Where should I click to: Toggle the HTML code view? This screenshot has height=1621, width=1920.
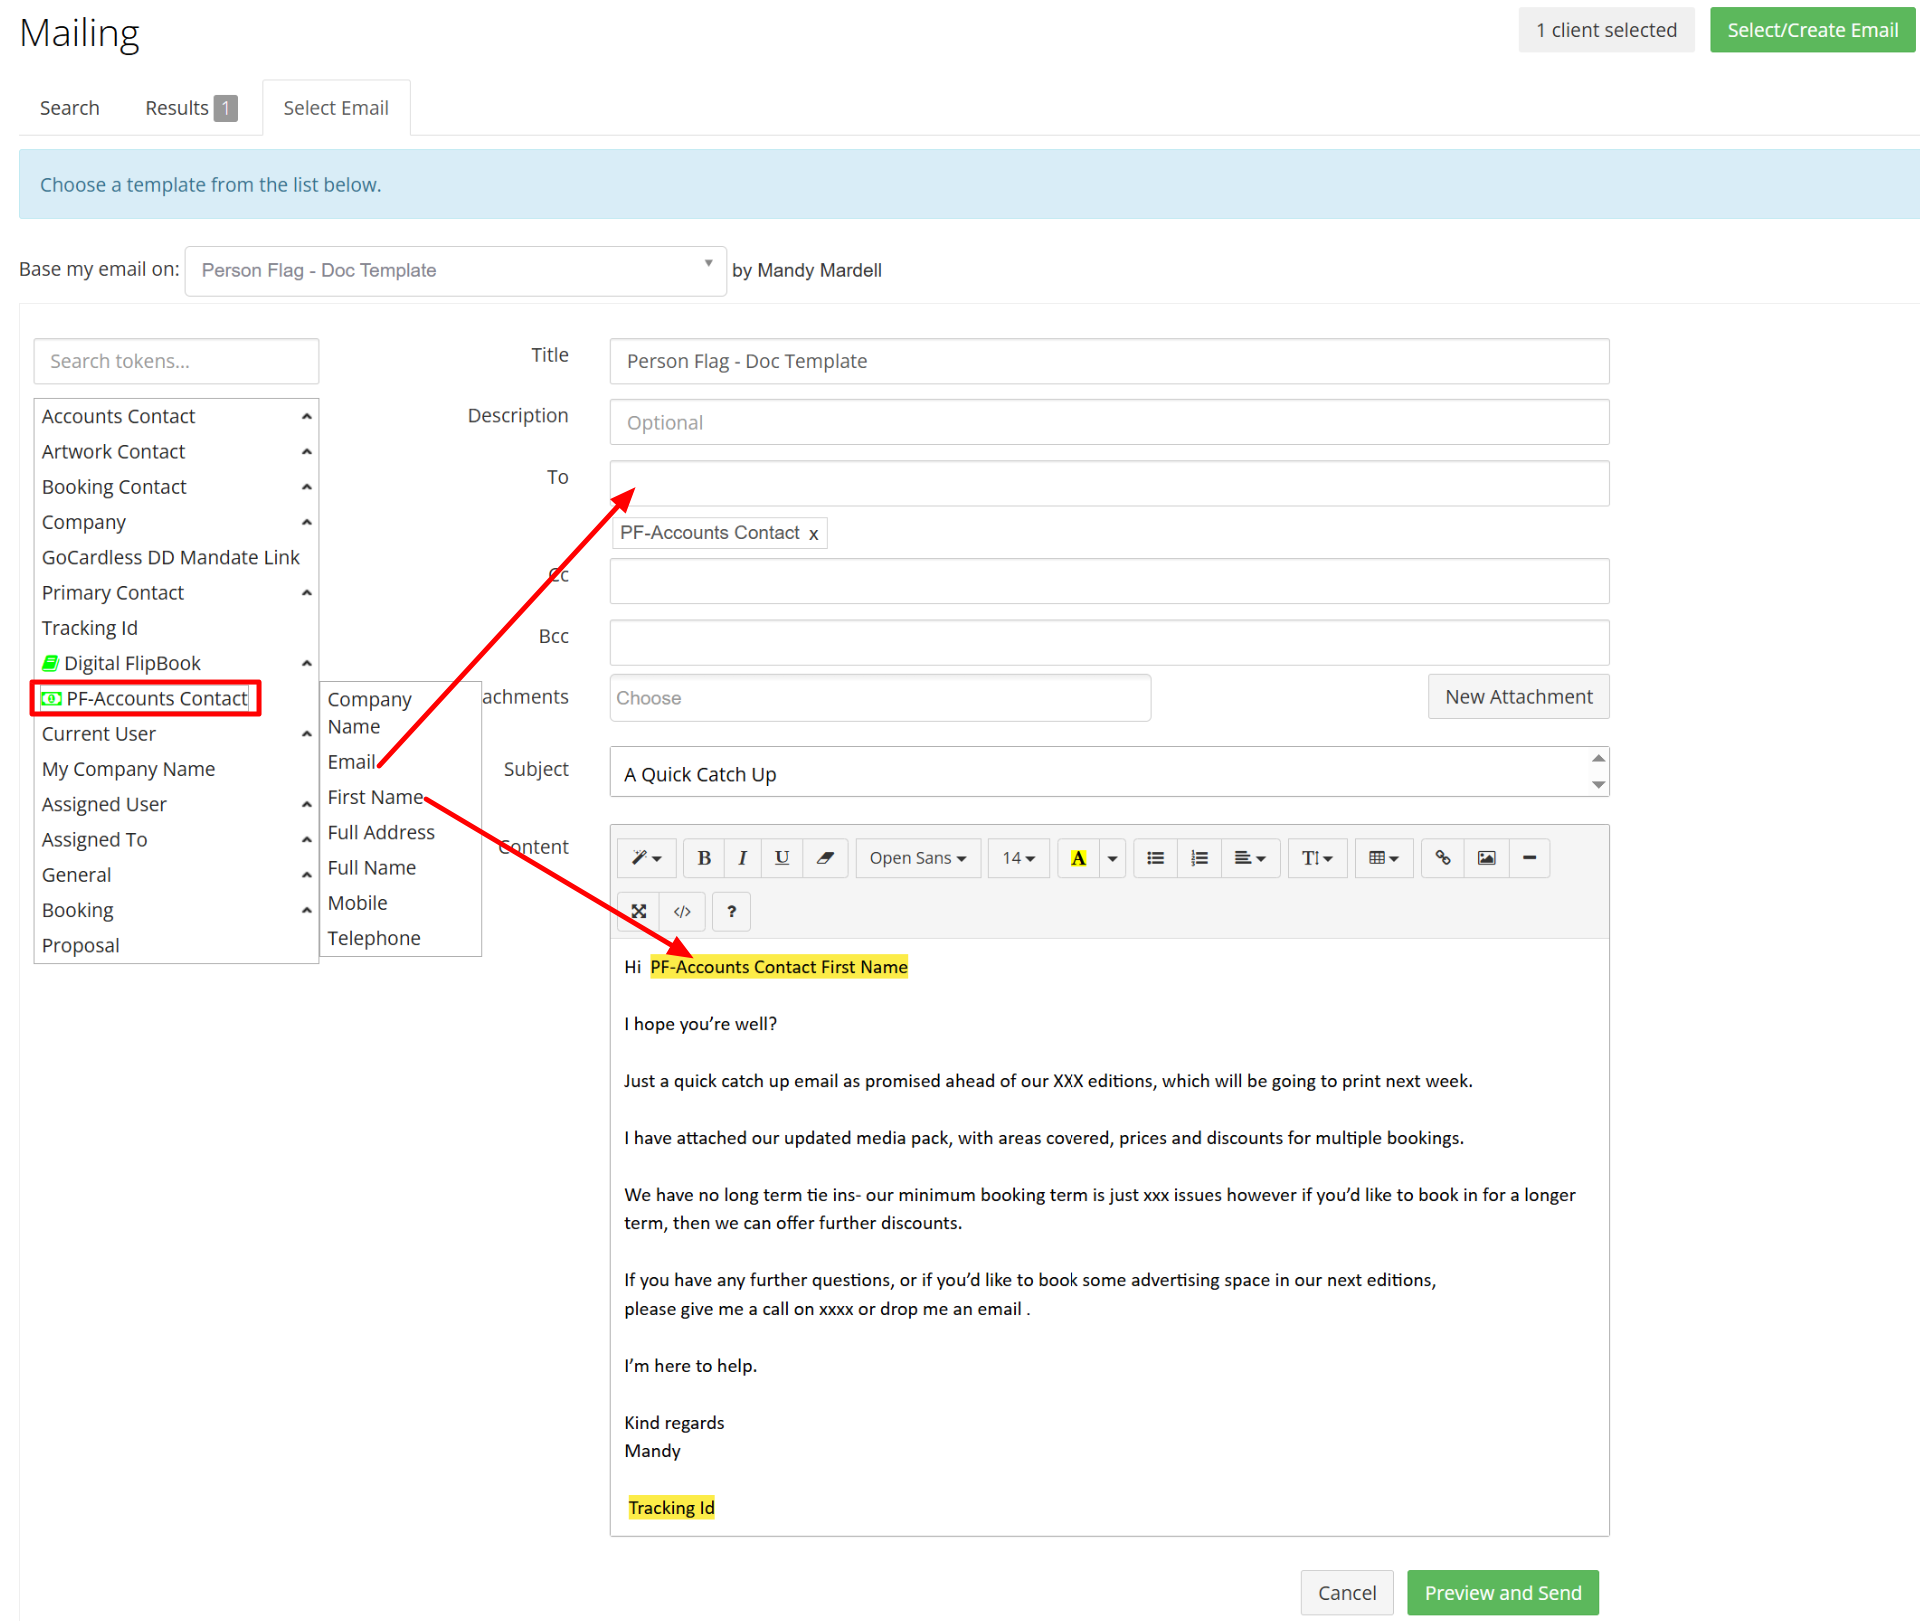point(682,911)
